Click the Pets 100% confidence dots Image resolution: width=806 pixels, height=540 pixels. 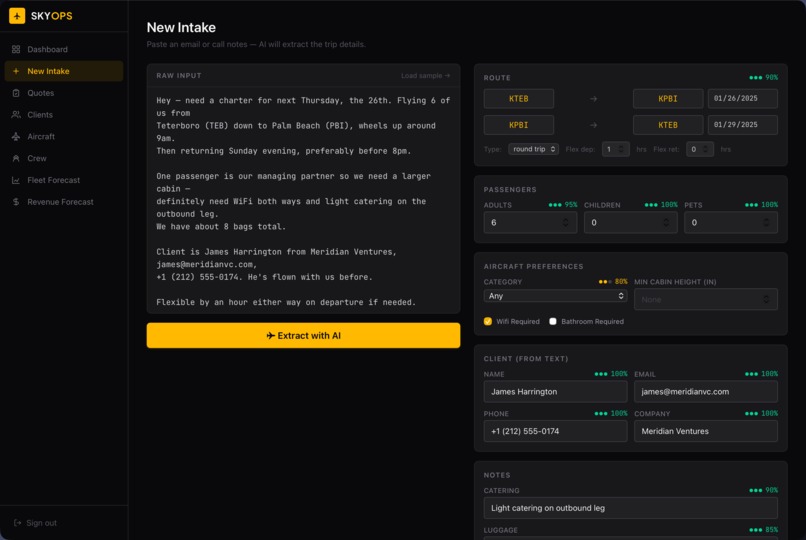(752, 204)
